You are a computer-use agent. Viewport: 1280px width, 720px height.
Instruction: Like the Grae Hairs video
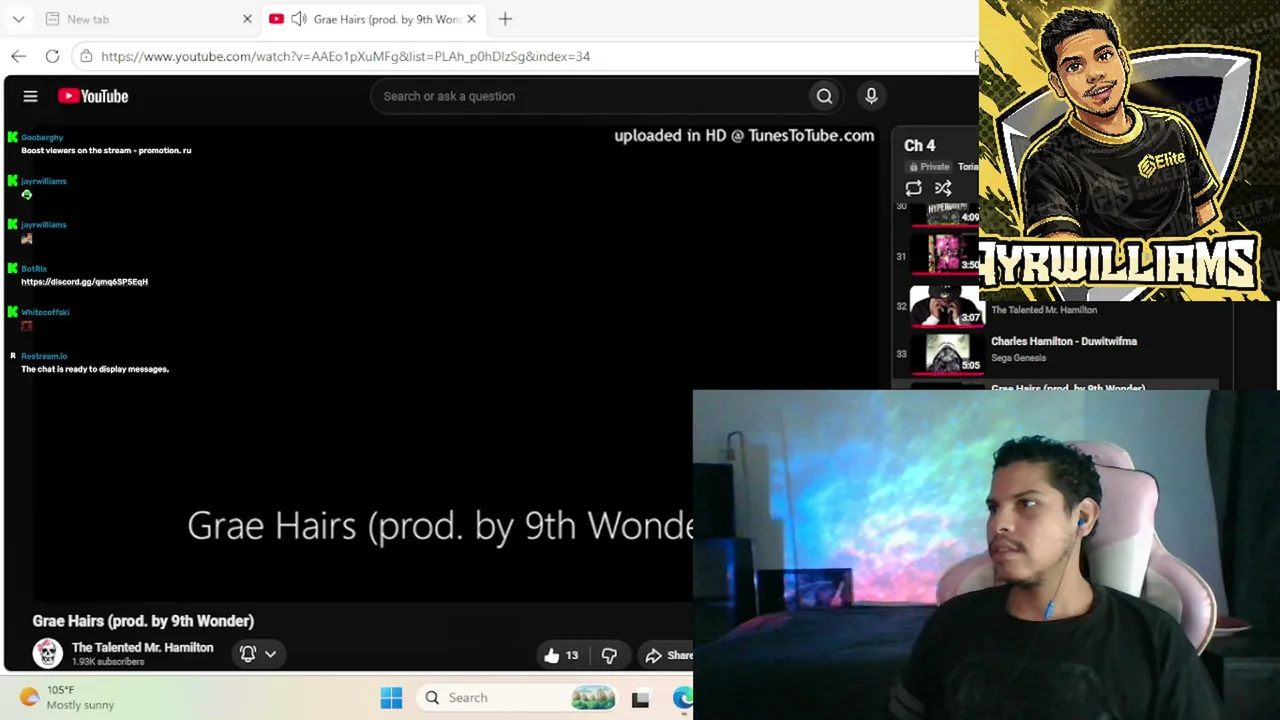coord(561,655)
